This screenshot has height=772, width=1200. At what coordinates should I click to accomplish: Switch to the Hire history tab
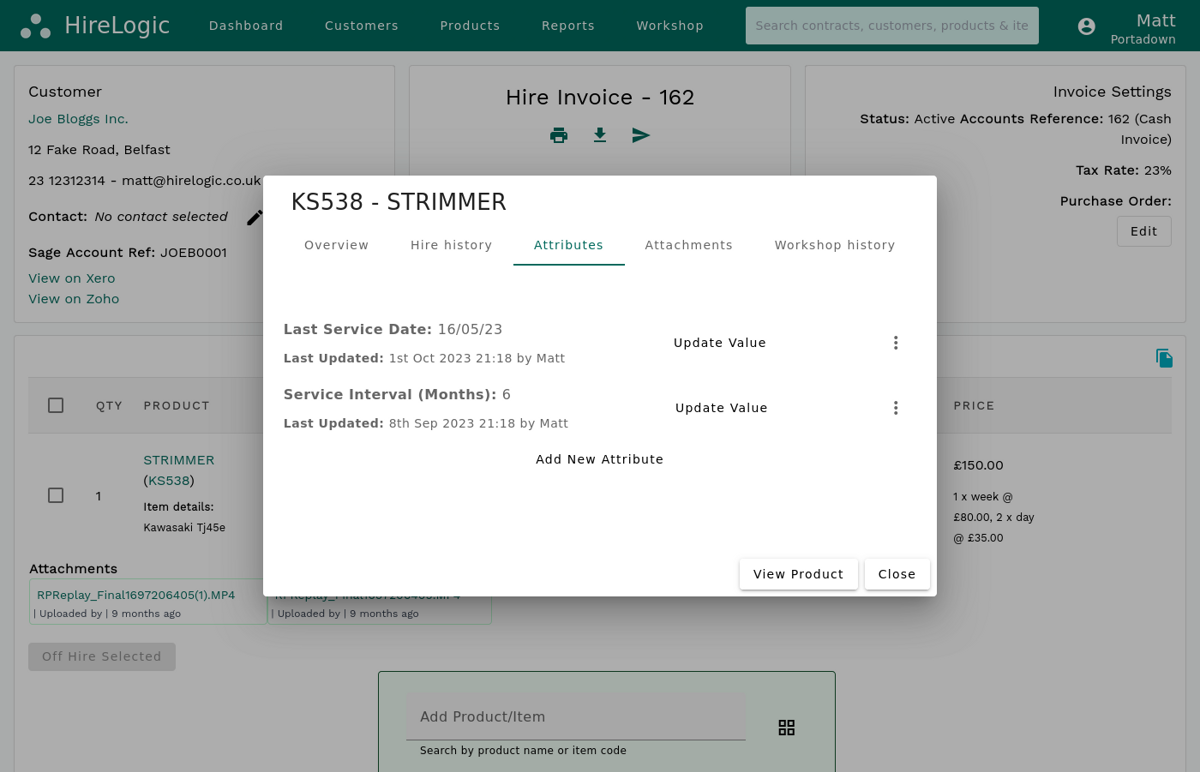pyautogui.click(x=451, y=244)
